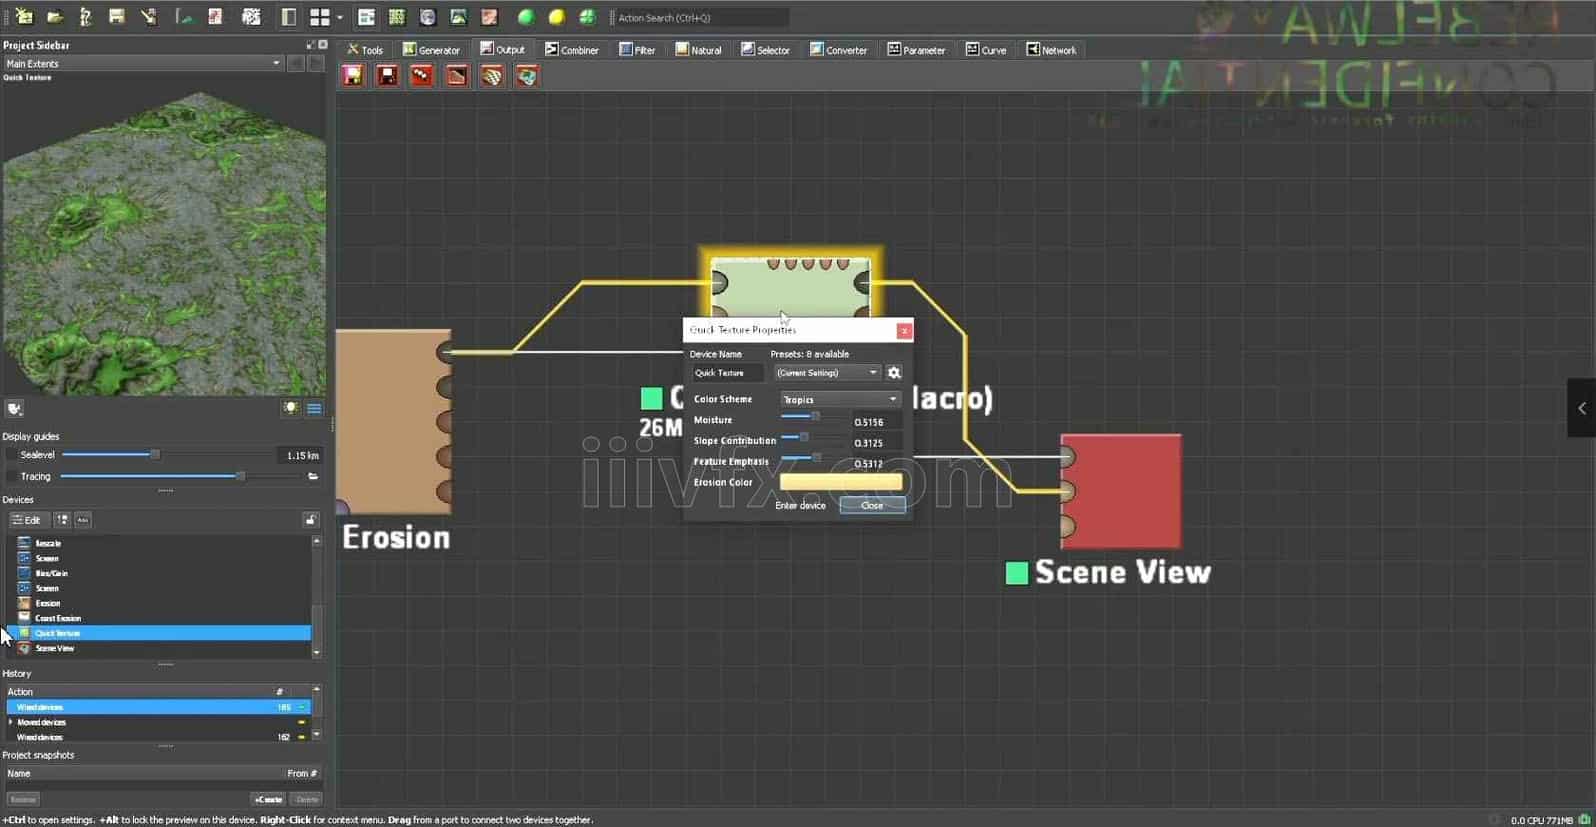
Task: Open the presets Current Settings dropdown
Action: click(827, 373)
